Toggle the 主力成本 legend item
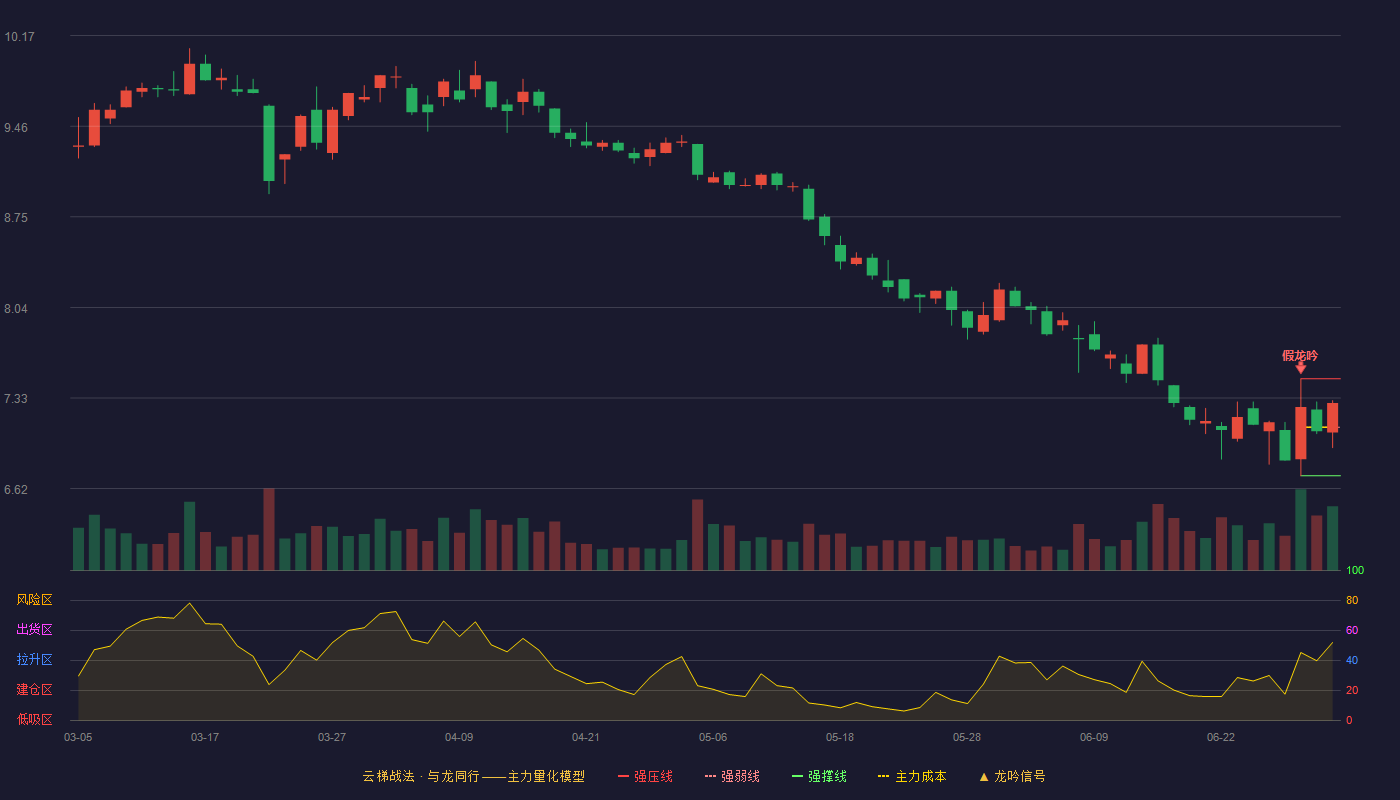 tap(912, 776)
